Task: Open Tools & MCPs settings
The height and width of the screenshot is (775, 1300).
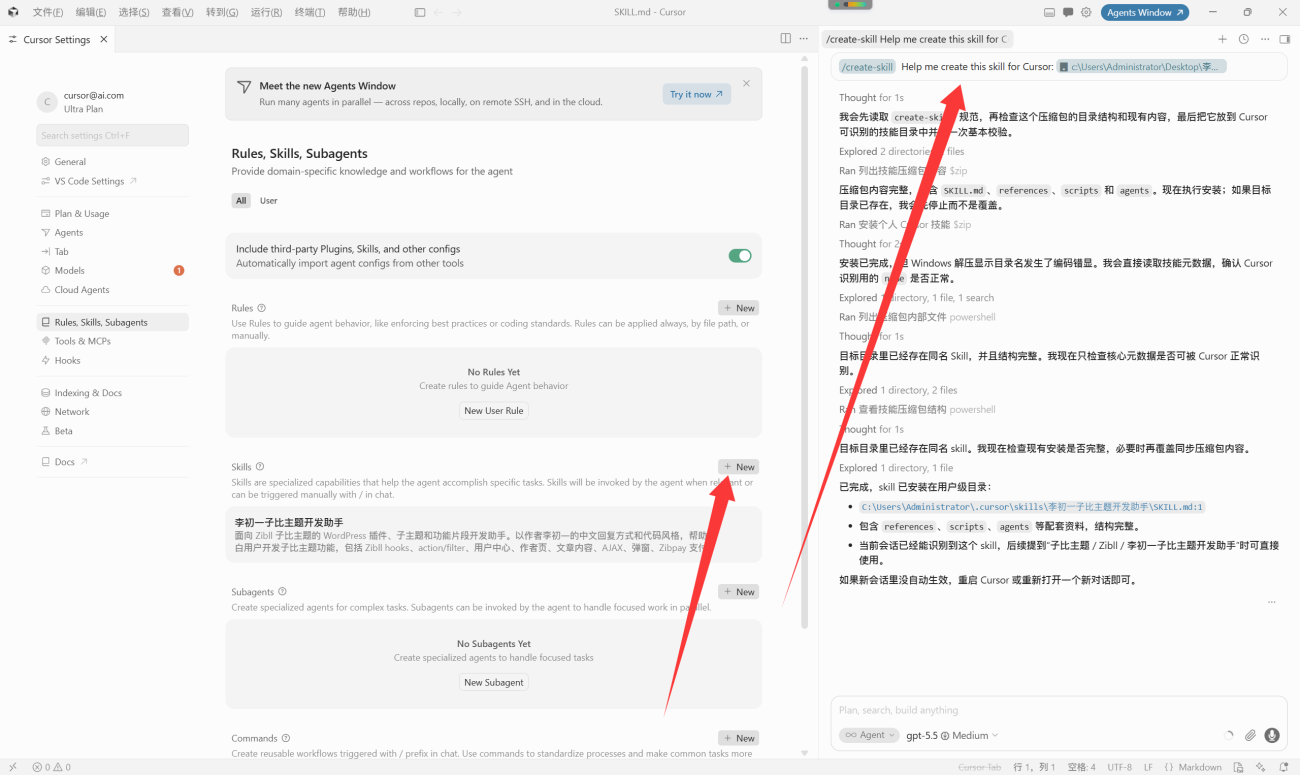Action: (x=113, y=341)
